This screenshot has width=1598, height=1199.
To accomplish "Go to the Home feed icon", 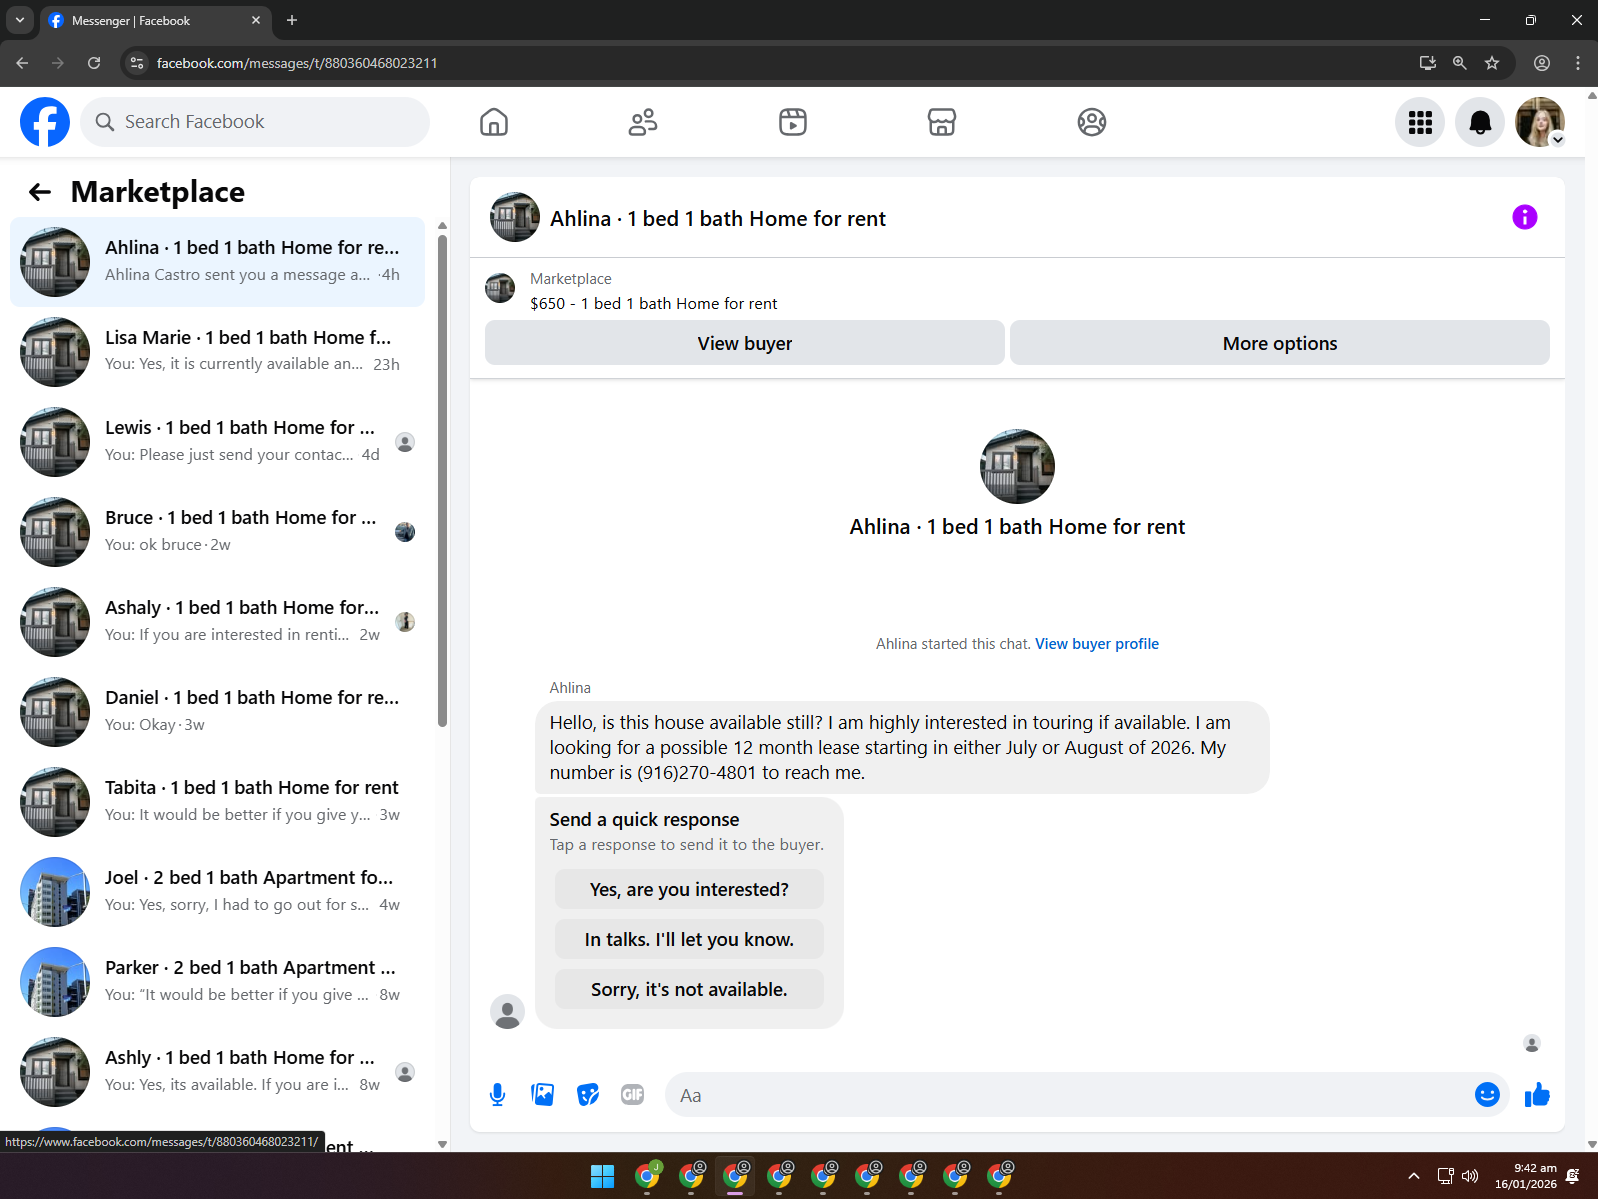I will (x=494, y=122).
